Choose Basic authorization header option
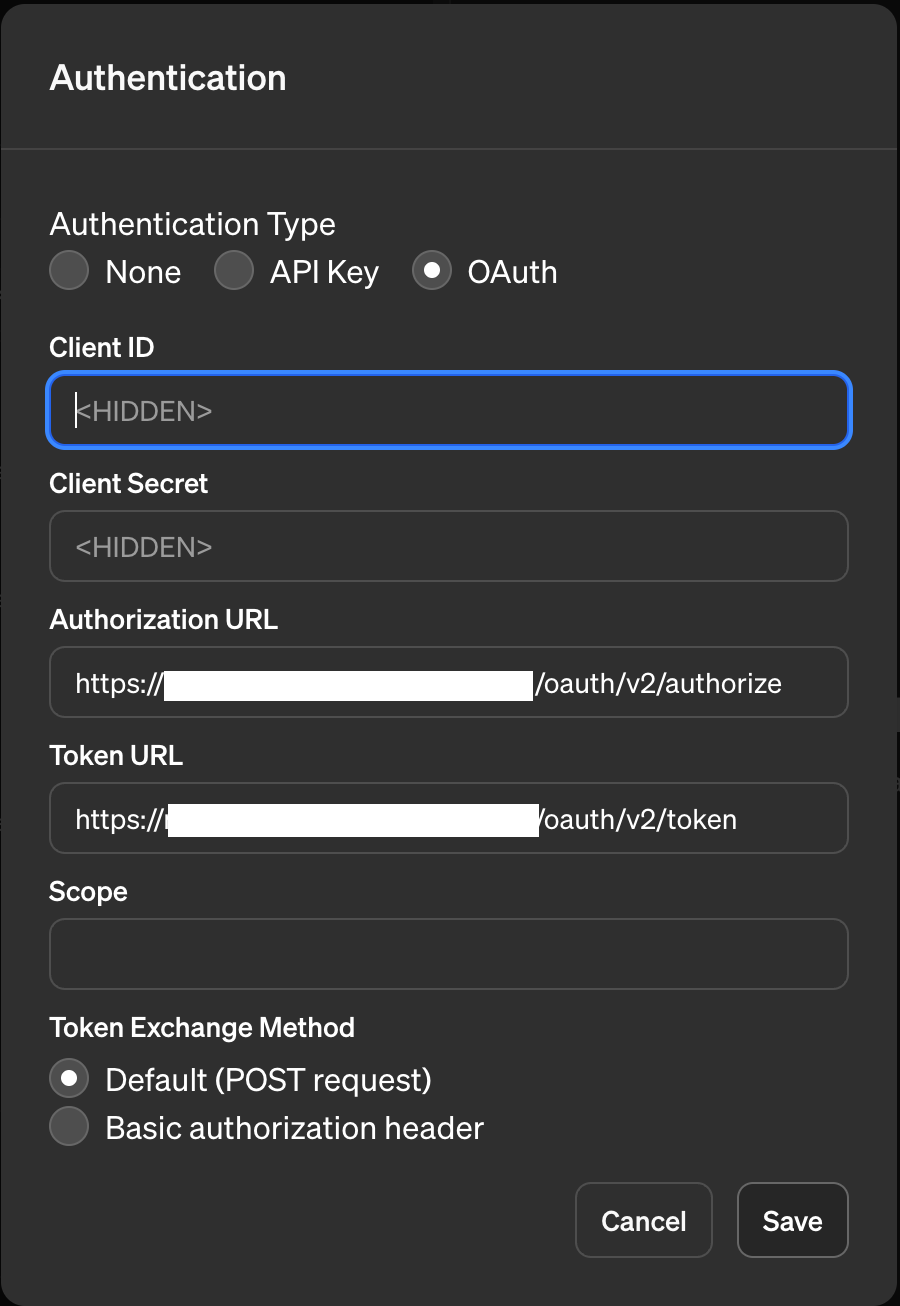900x1306 pixels. (69, 1128)
